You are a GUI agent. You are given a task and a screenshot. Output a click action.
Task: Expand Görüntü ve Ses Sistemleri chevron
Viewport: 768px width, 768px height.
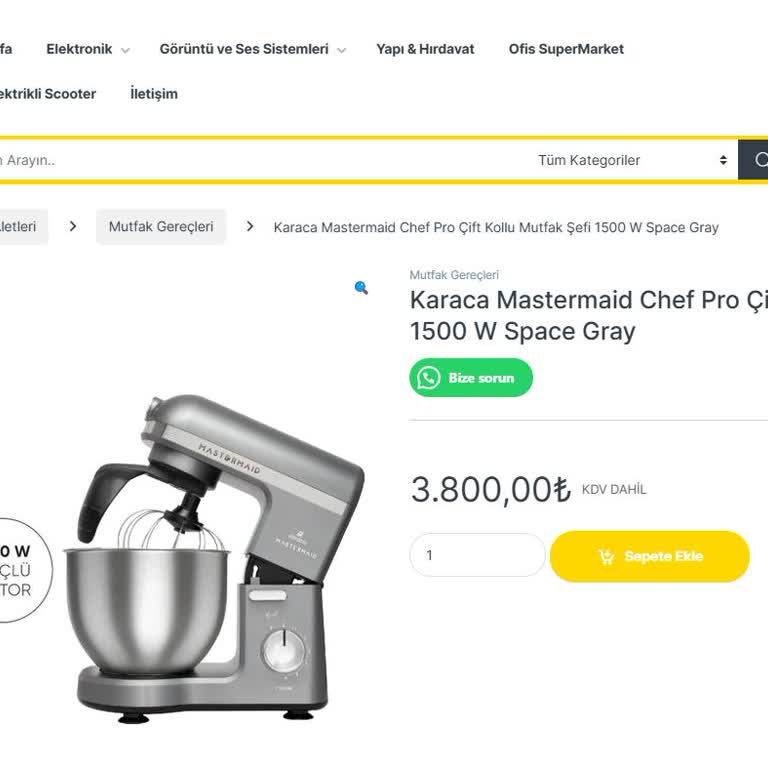[x=341, y=50]
